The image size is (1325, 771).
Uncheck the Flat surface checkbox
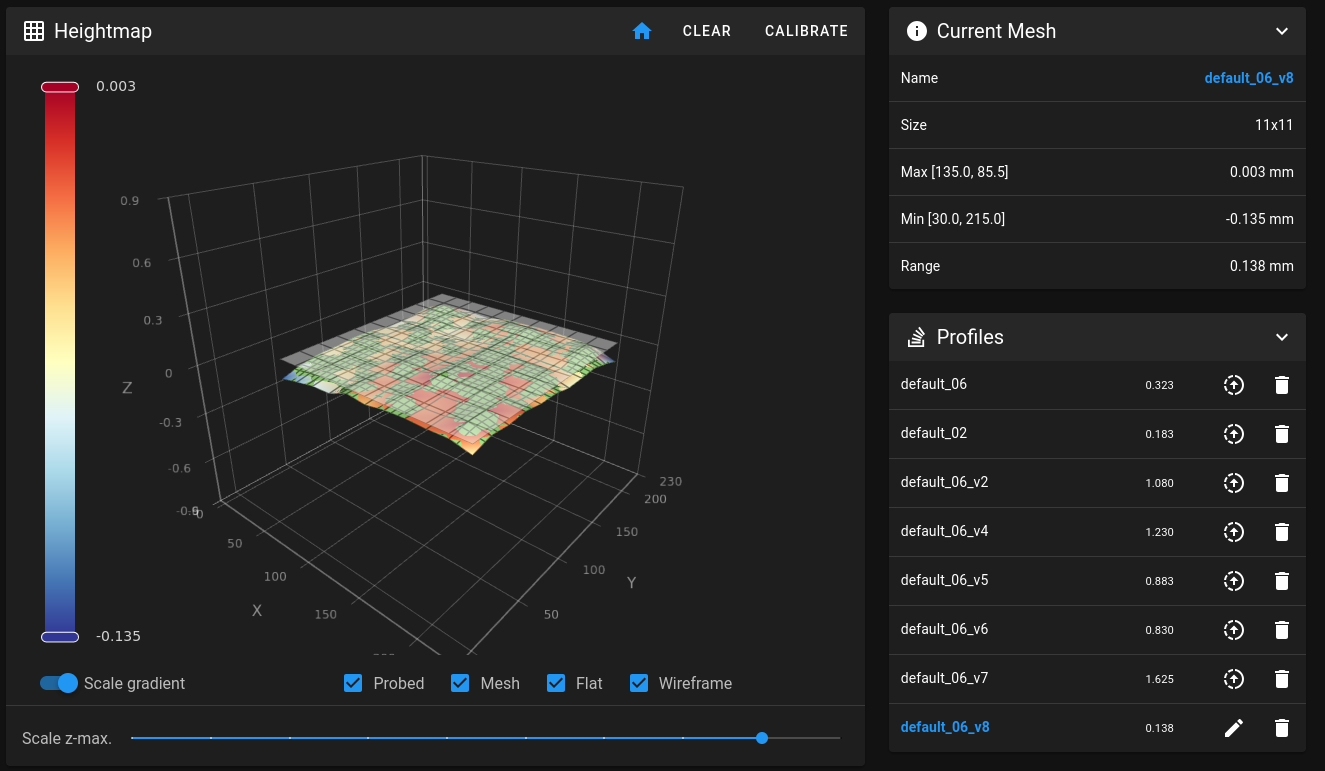[557, 683]
